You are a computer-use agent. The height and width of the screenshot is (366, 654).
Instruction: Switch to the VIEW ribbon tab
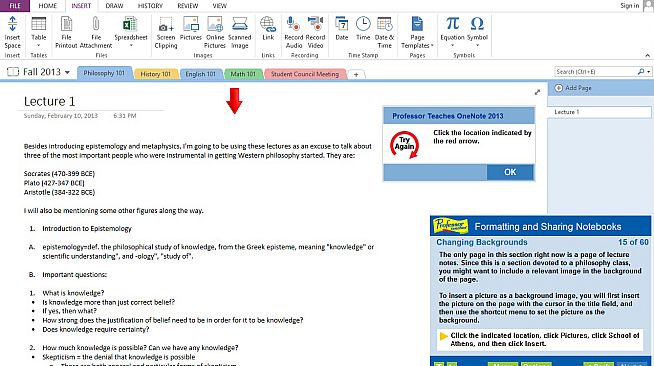(x=219, y=6)
